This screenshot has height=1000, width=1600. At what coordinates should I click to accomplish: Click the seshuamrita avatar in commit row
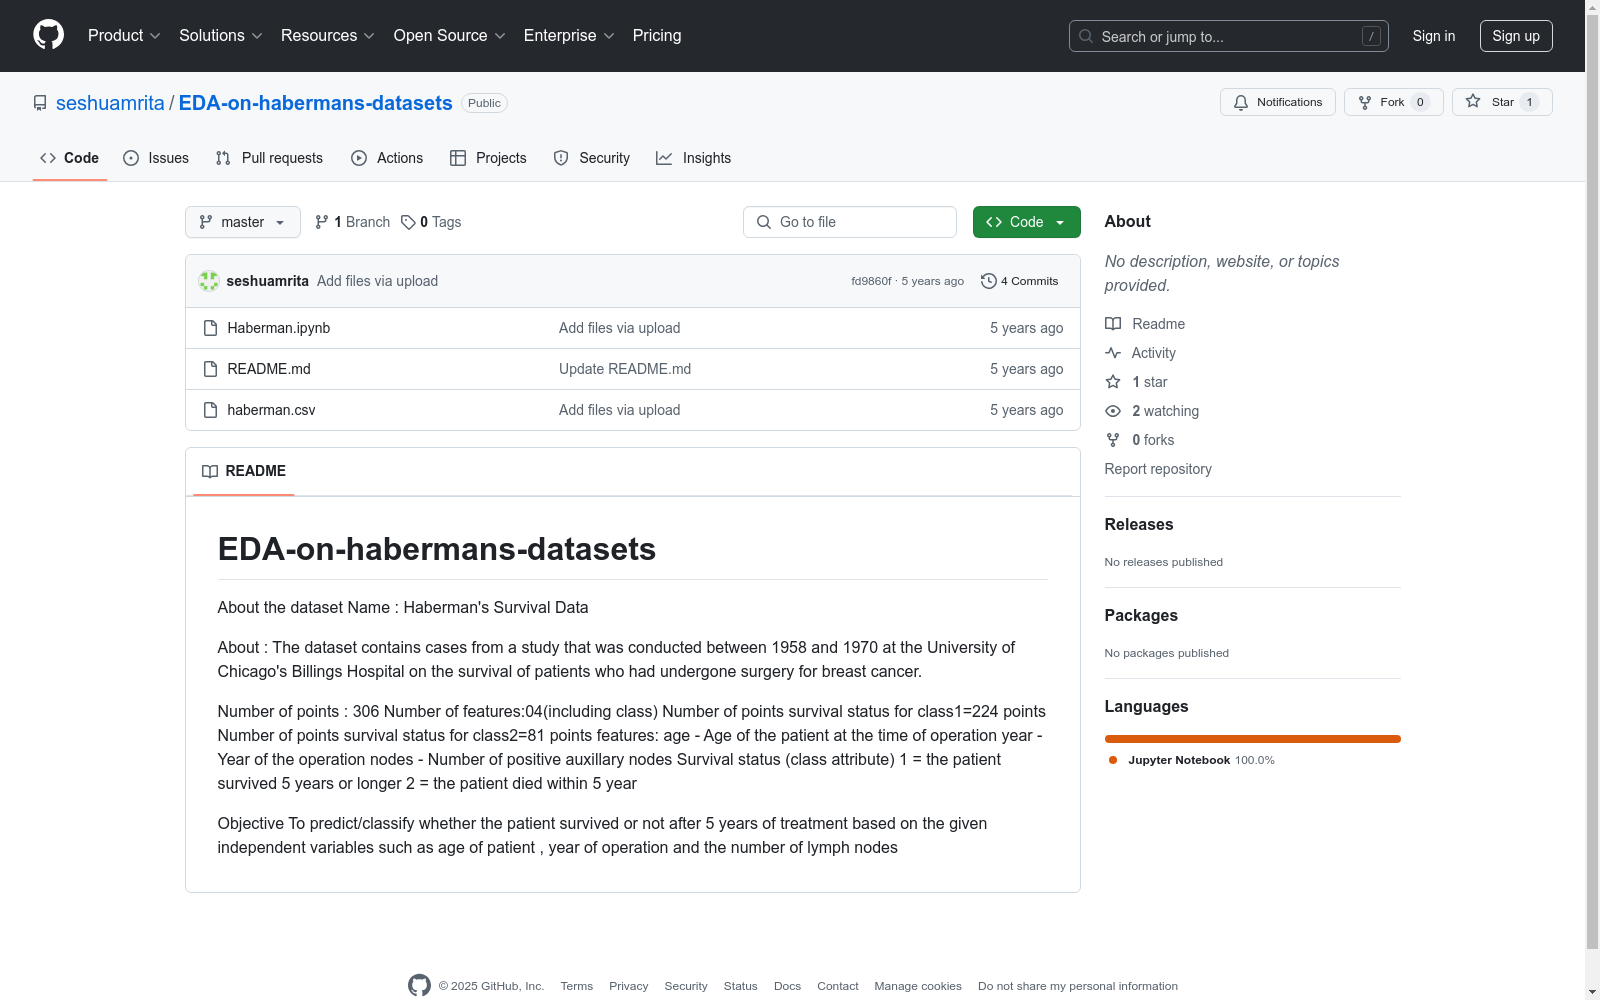point(209,281)
